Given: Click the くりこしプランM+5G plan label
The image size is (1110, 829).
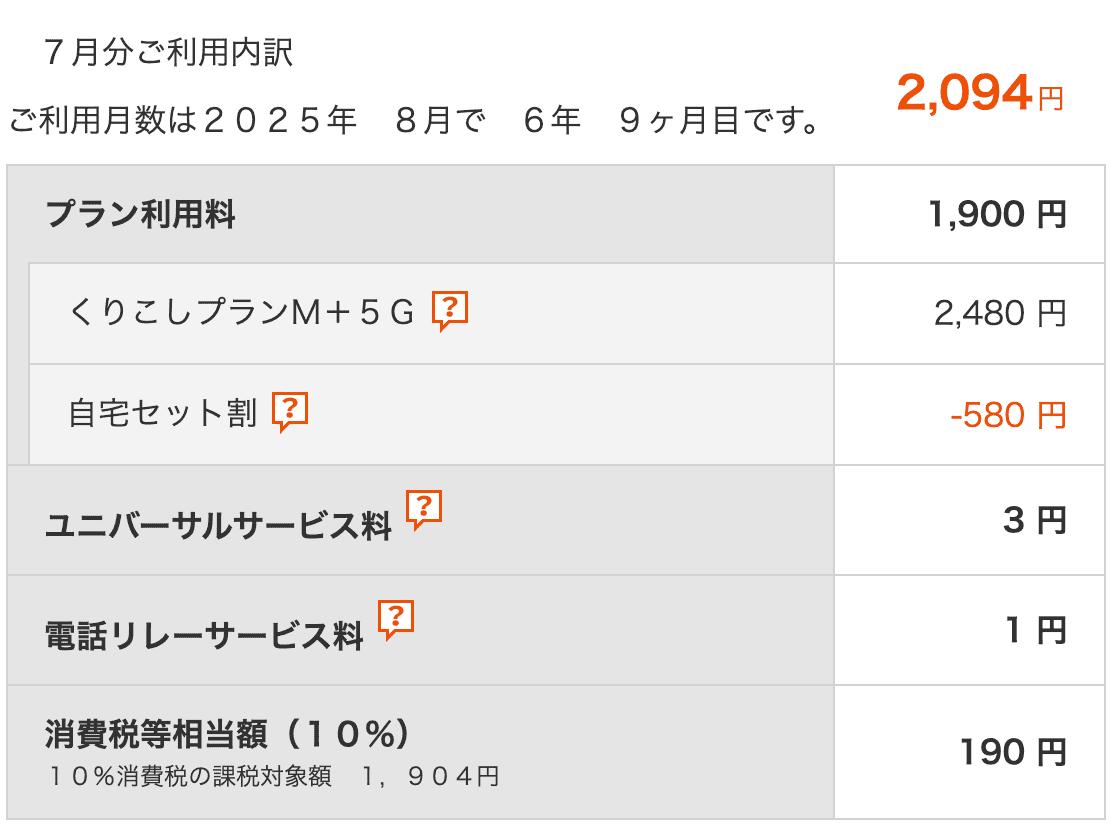Looking at the screenshot, I should (x=241, y=311).
